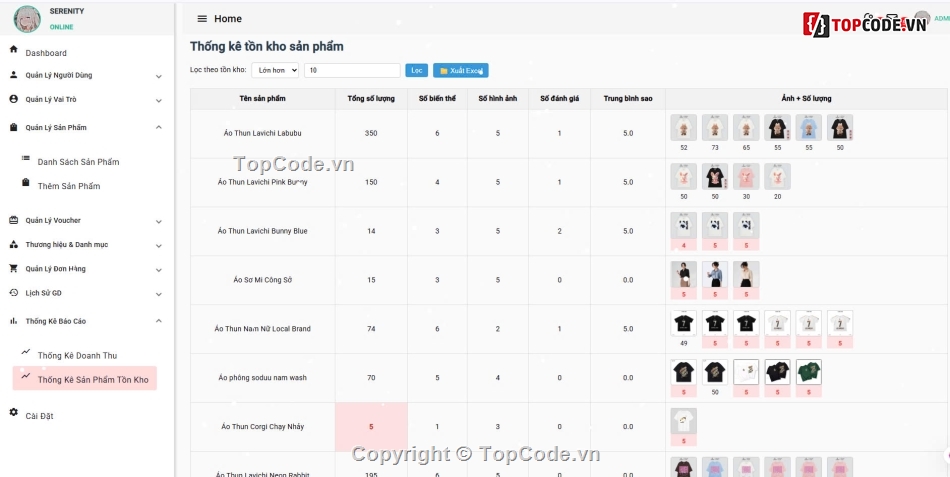Click Local Brand thumbnail with quantity 49
The width and height of the screenshot is (950, 477).
point(683,324)
